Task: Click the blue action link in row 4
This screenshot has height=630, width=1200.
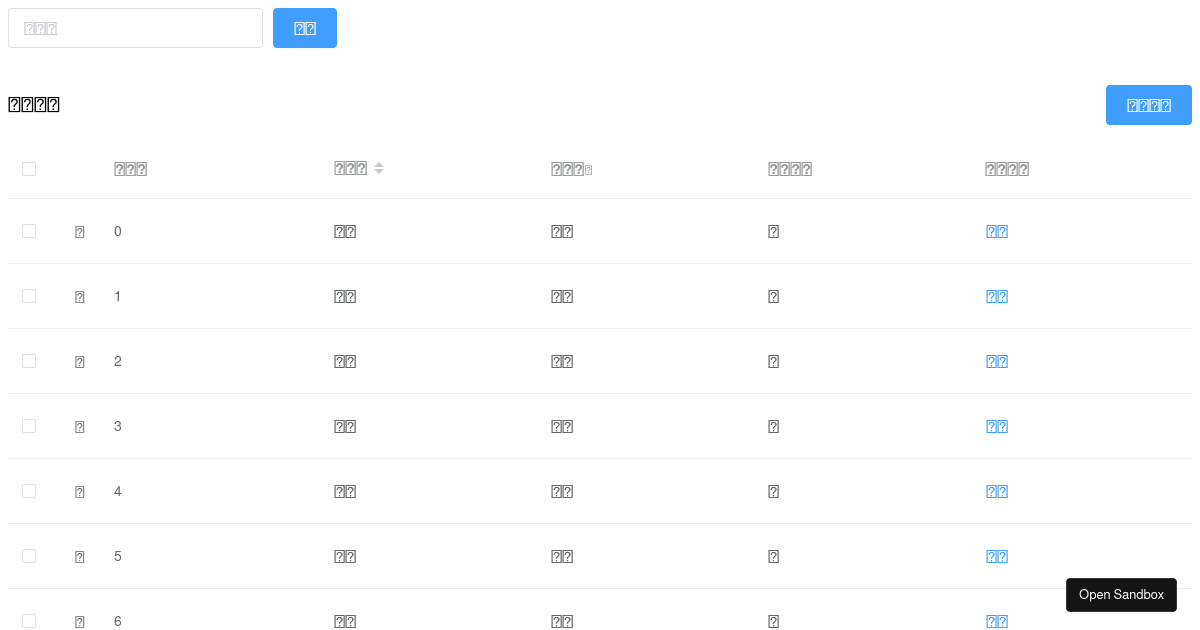Action: [x=996, y=491]
